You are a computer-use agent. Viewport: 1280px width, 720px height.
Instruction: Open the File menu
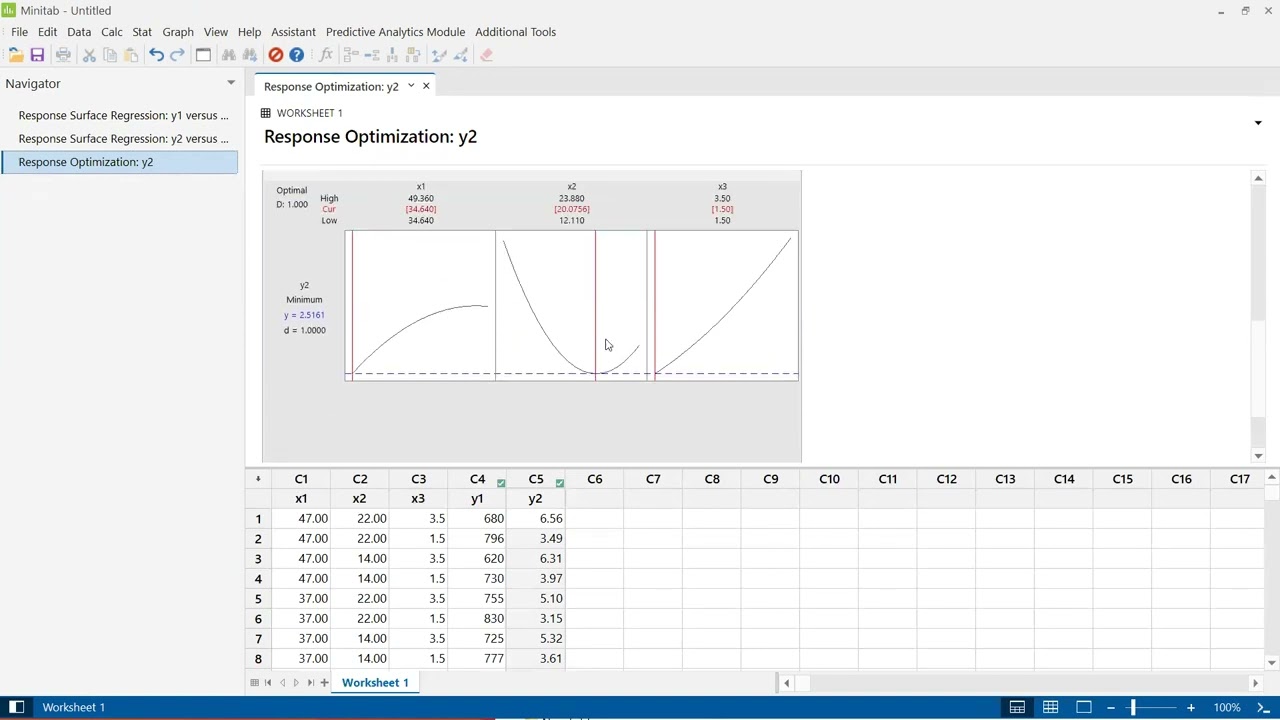tap(19, 32)
